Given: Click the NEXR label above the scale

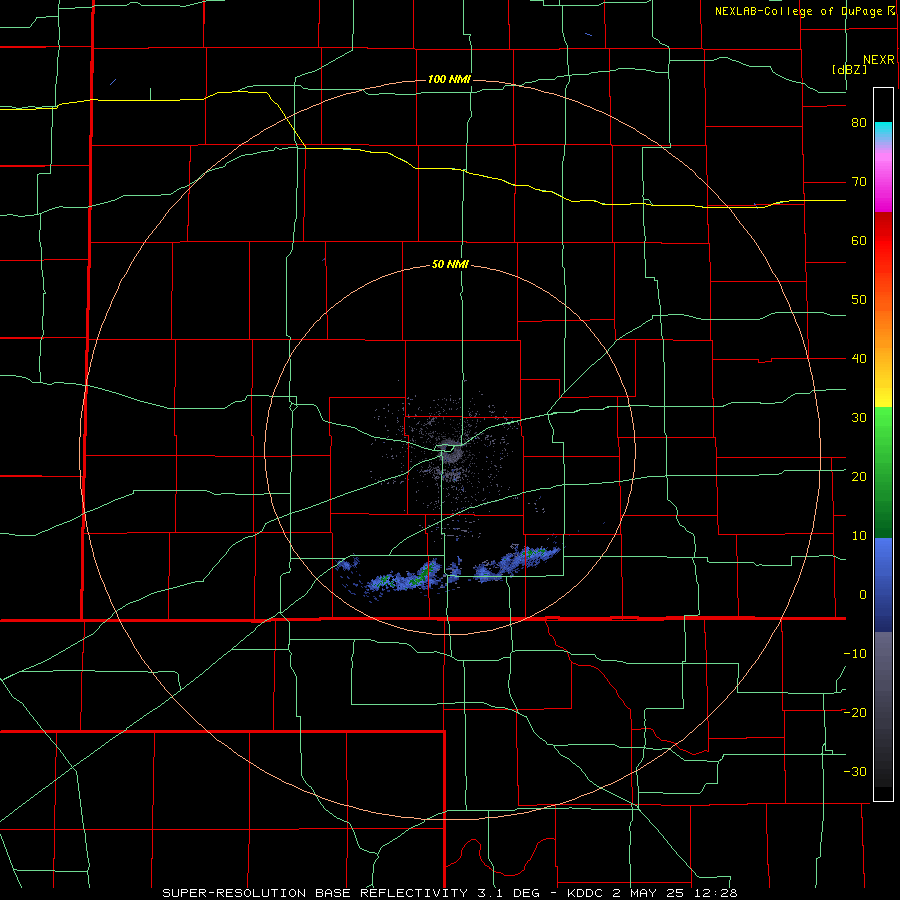Looking at the screenshot, I should (879, 60).
